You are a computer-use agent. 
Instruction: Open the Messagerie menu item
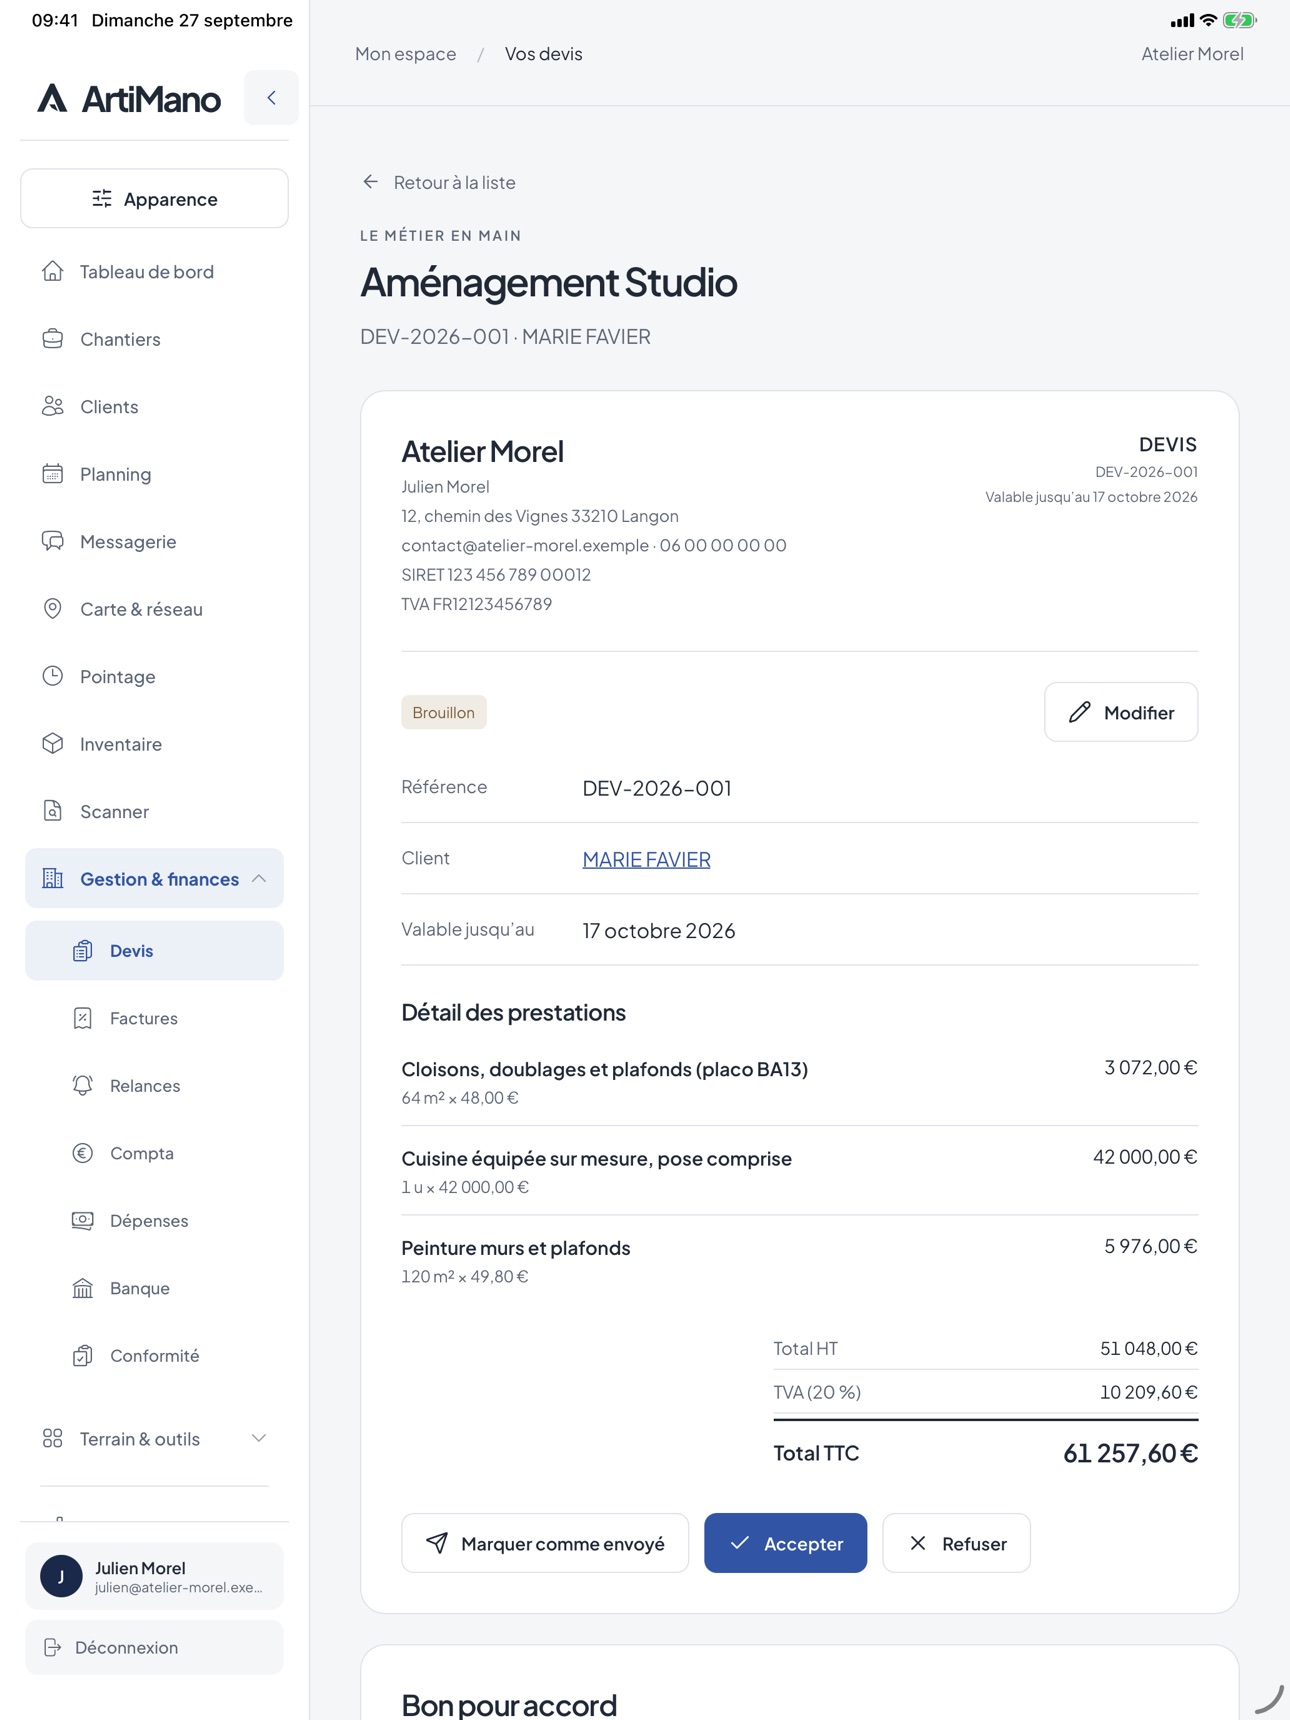tap(154, 541)
